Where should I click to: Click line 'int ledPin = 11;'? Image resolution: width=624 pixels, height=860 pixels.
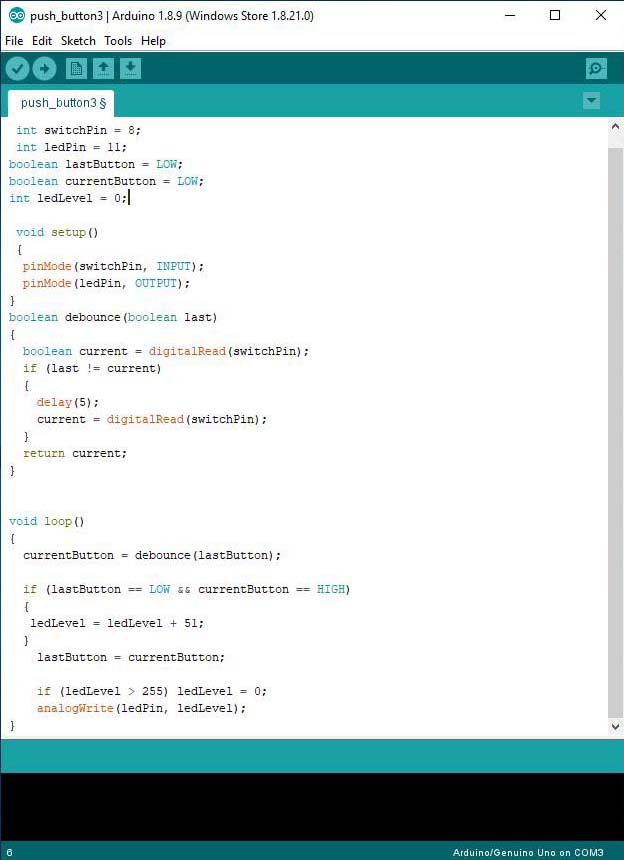(x=71, y=147)
